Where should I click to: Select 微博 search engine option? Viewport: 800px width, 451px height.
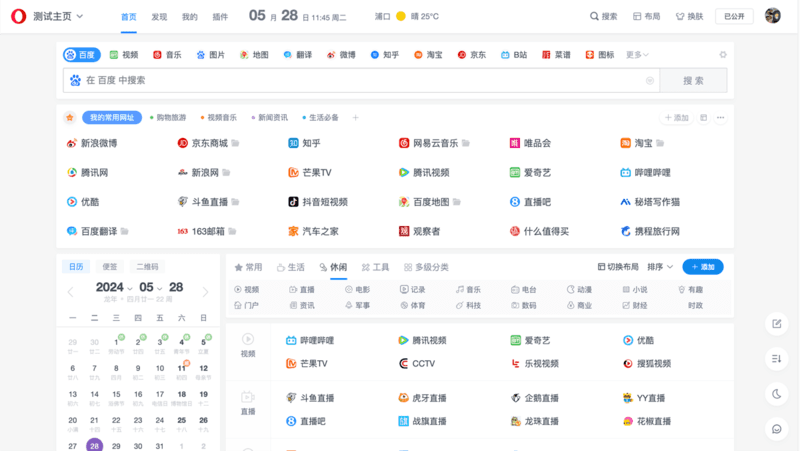point(341,55)
